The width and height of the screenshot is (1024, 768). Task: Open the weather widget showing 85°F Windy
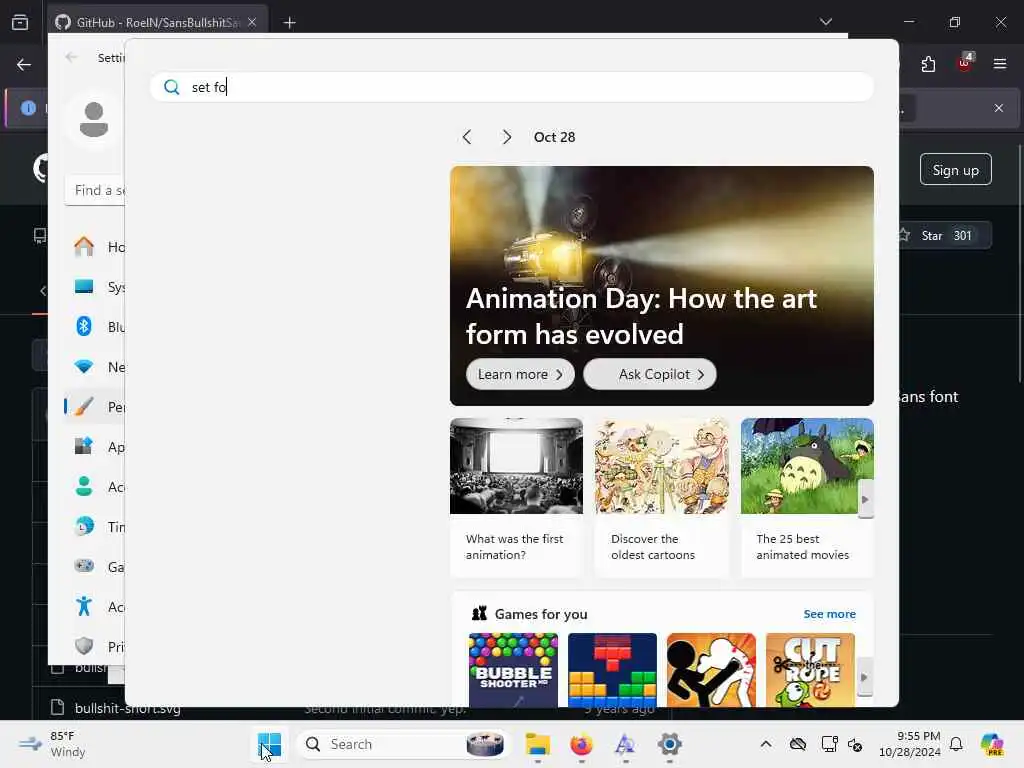click(52, 744)
